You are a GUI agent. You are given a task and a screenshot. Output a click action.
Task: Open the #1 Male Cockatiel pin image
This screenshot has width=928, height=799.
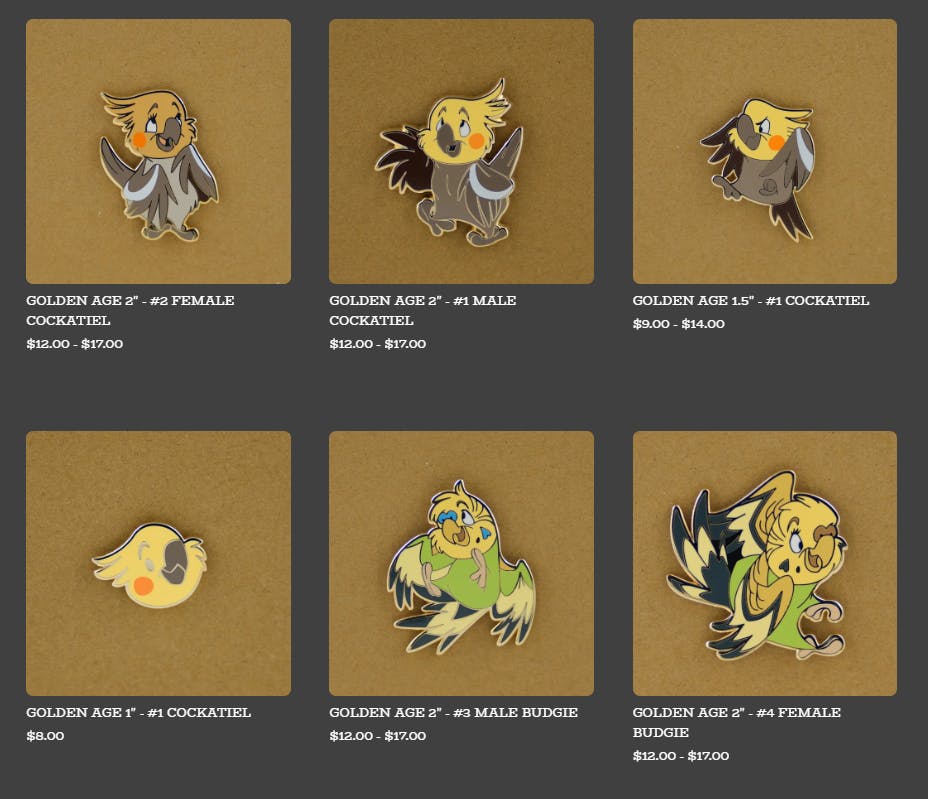point(461,151)
